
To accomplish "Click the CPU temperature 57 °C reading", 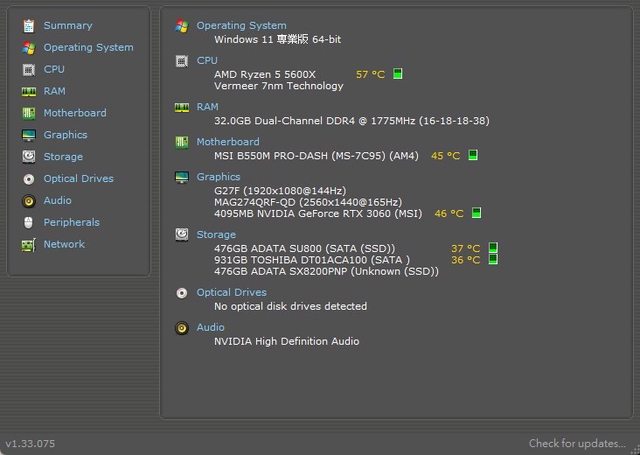I will (370, 74).
